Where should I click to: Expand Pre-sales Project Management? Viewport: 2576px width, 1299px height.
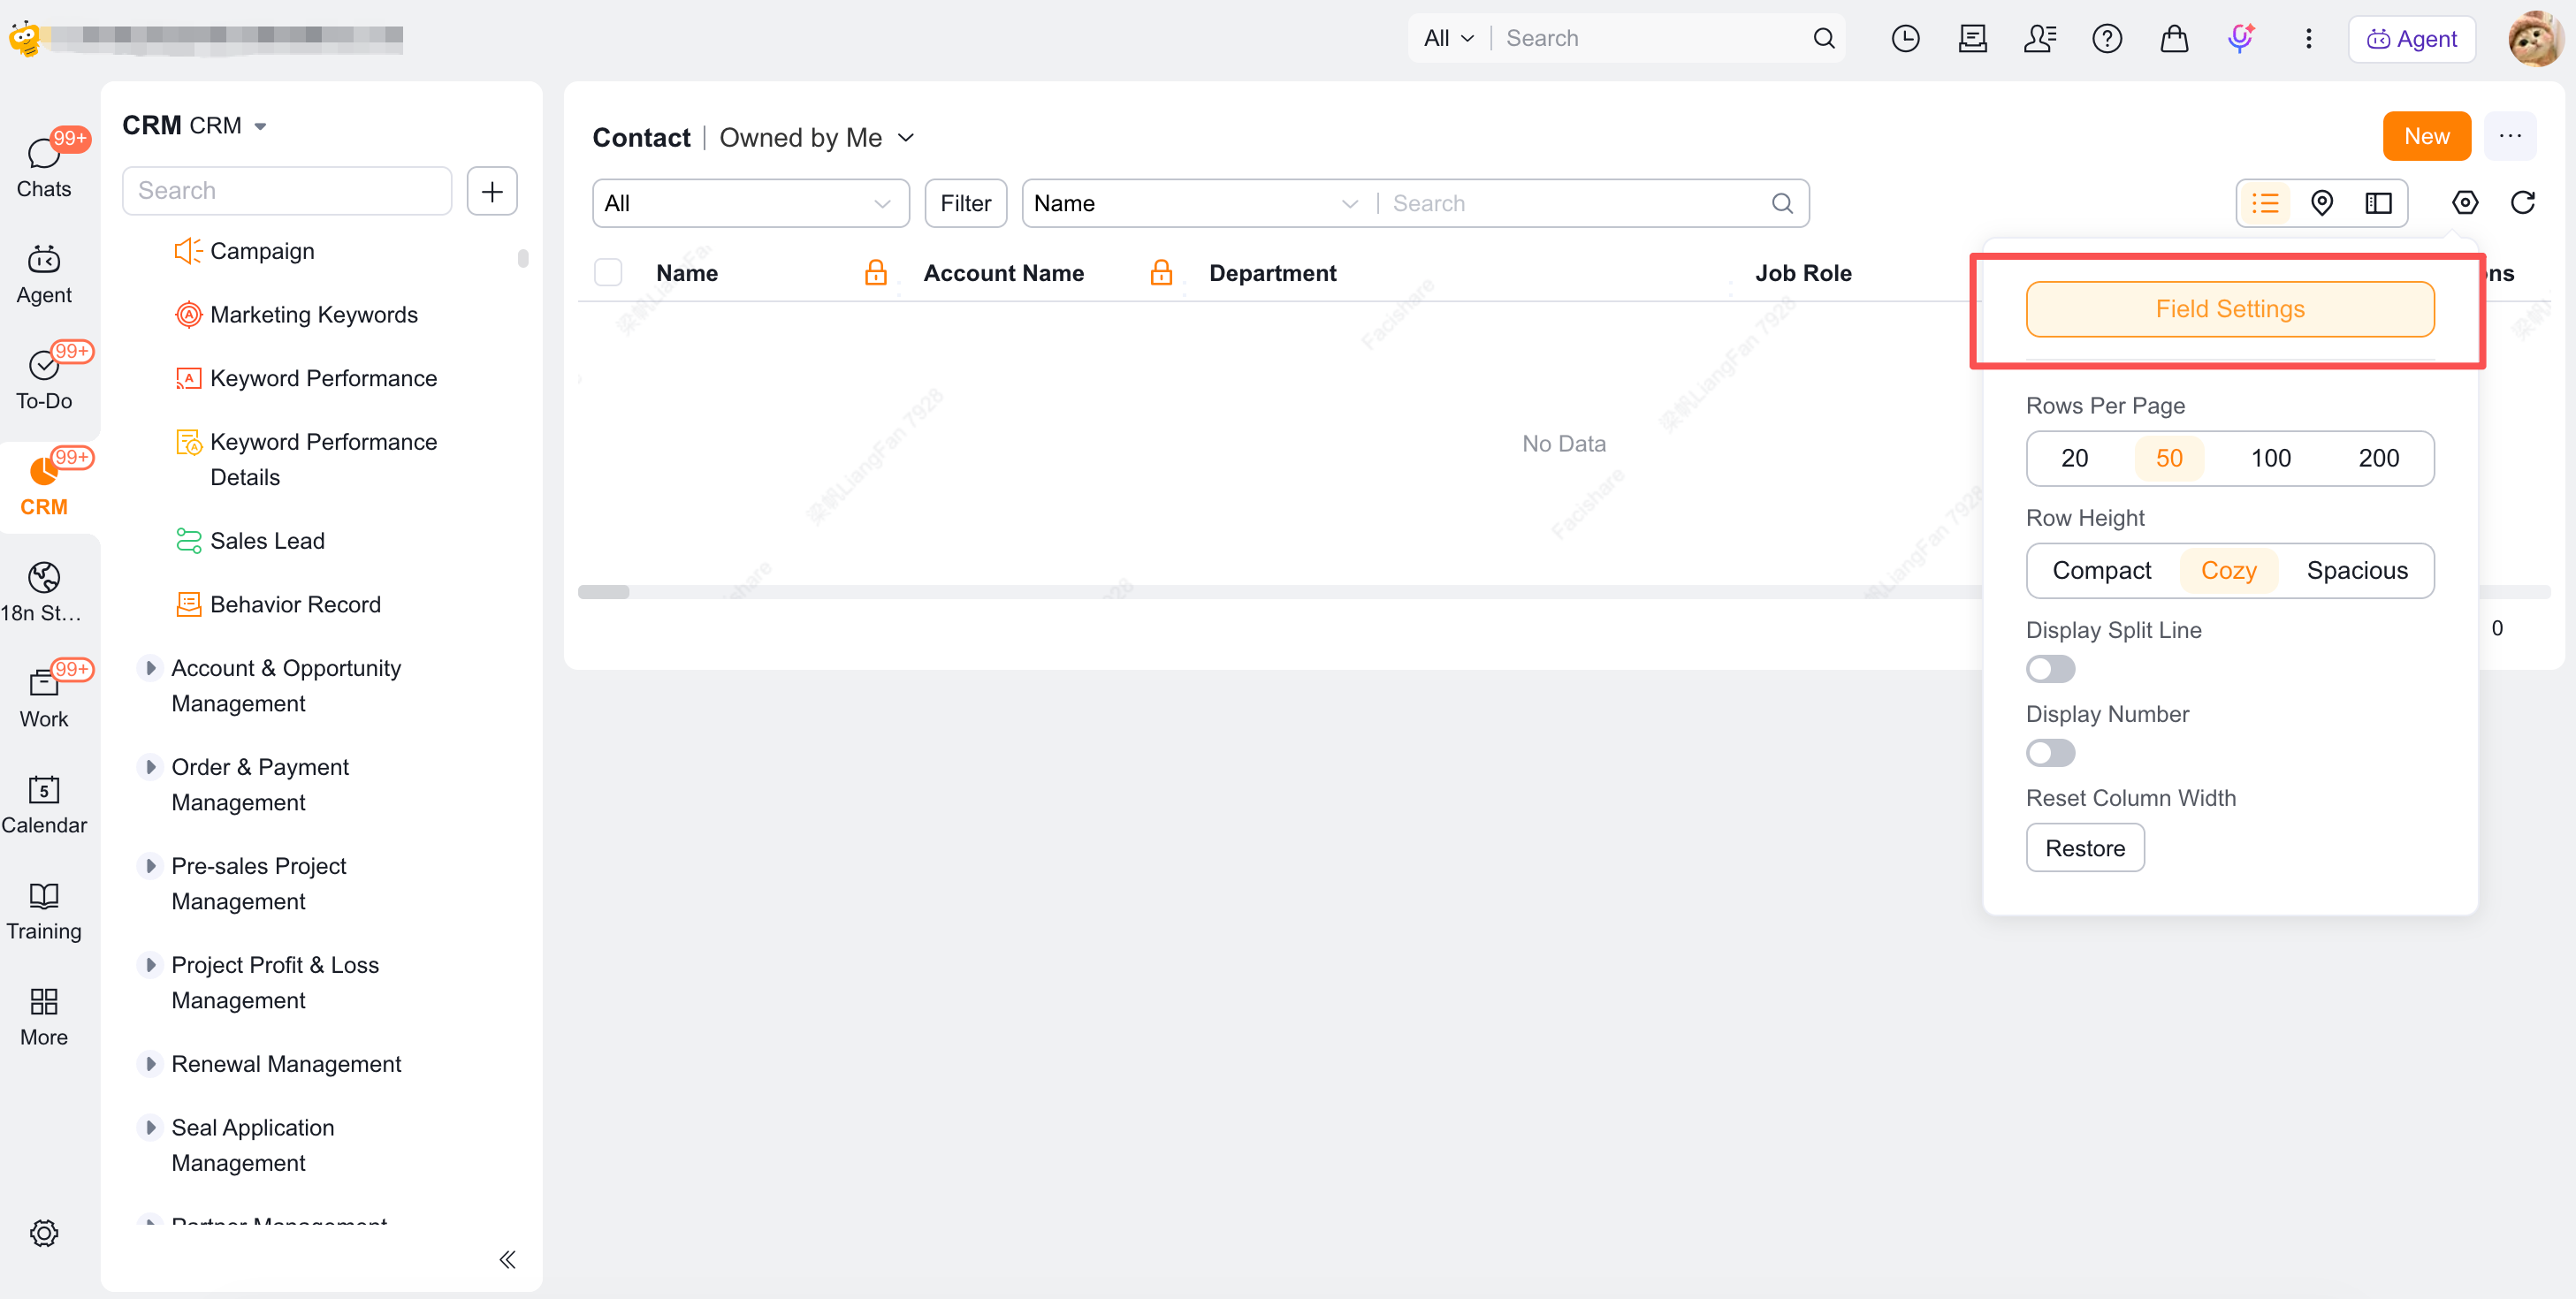(x=150, y=865)
